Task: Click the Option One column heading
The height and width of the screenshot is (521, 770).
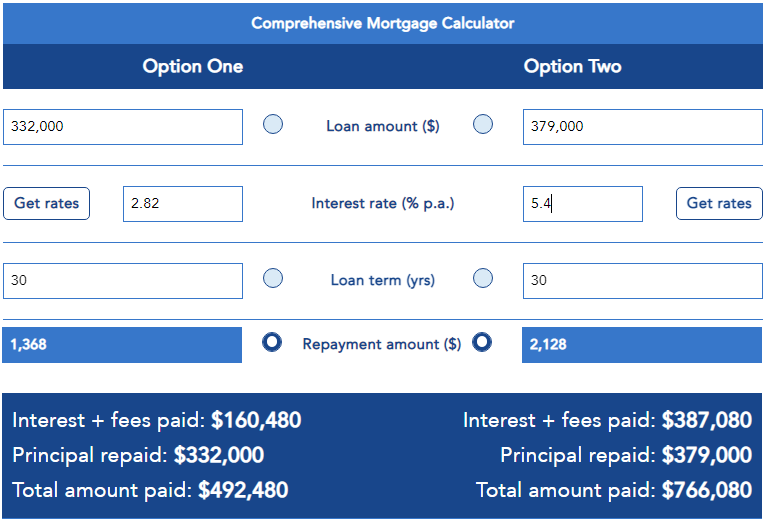Action: click(x=193, y=67)
